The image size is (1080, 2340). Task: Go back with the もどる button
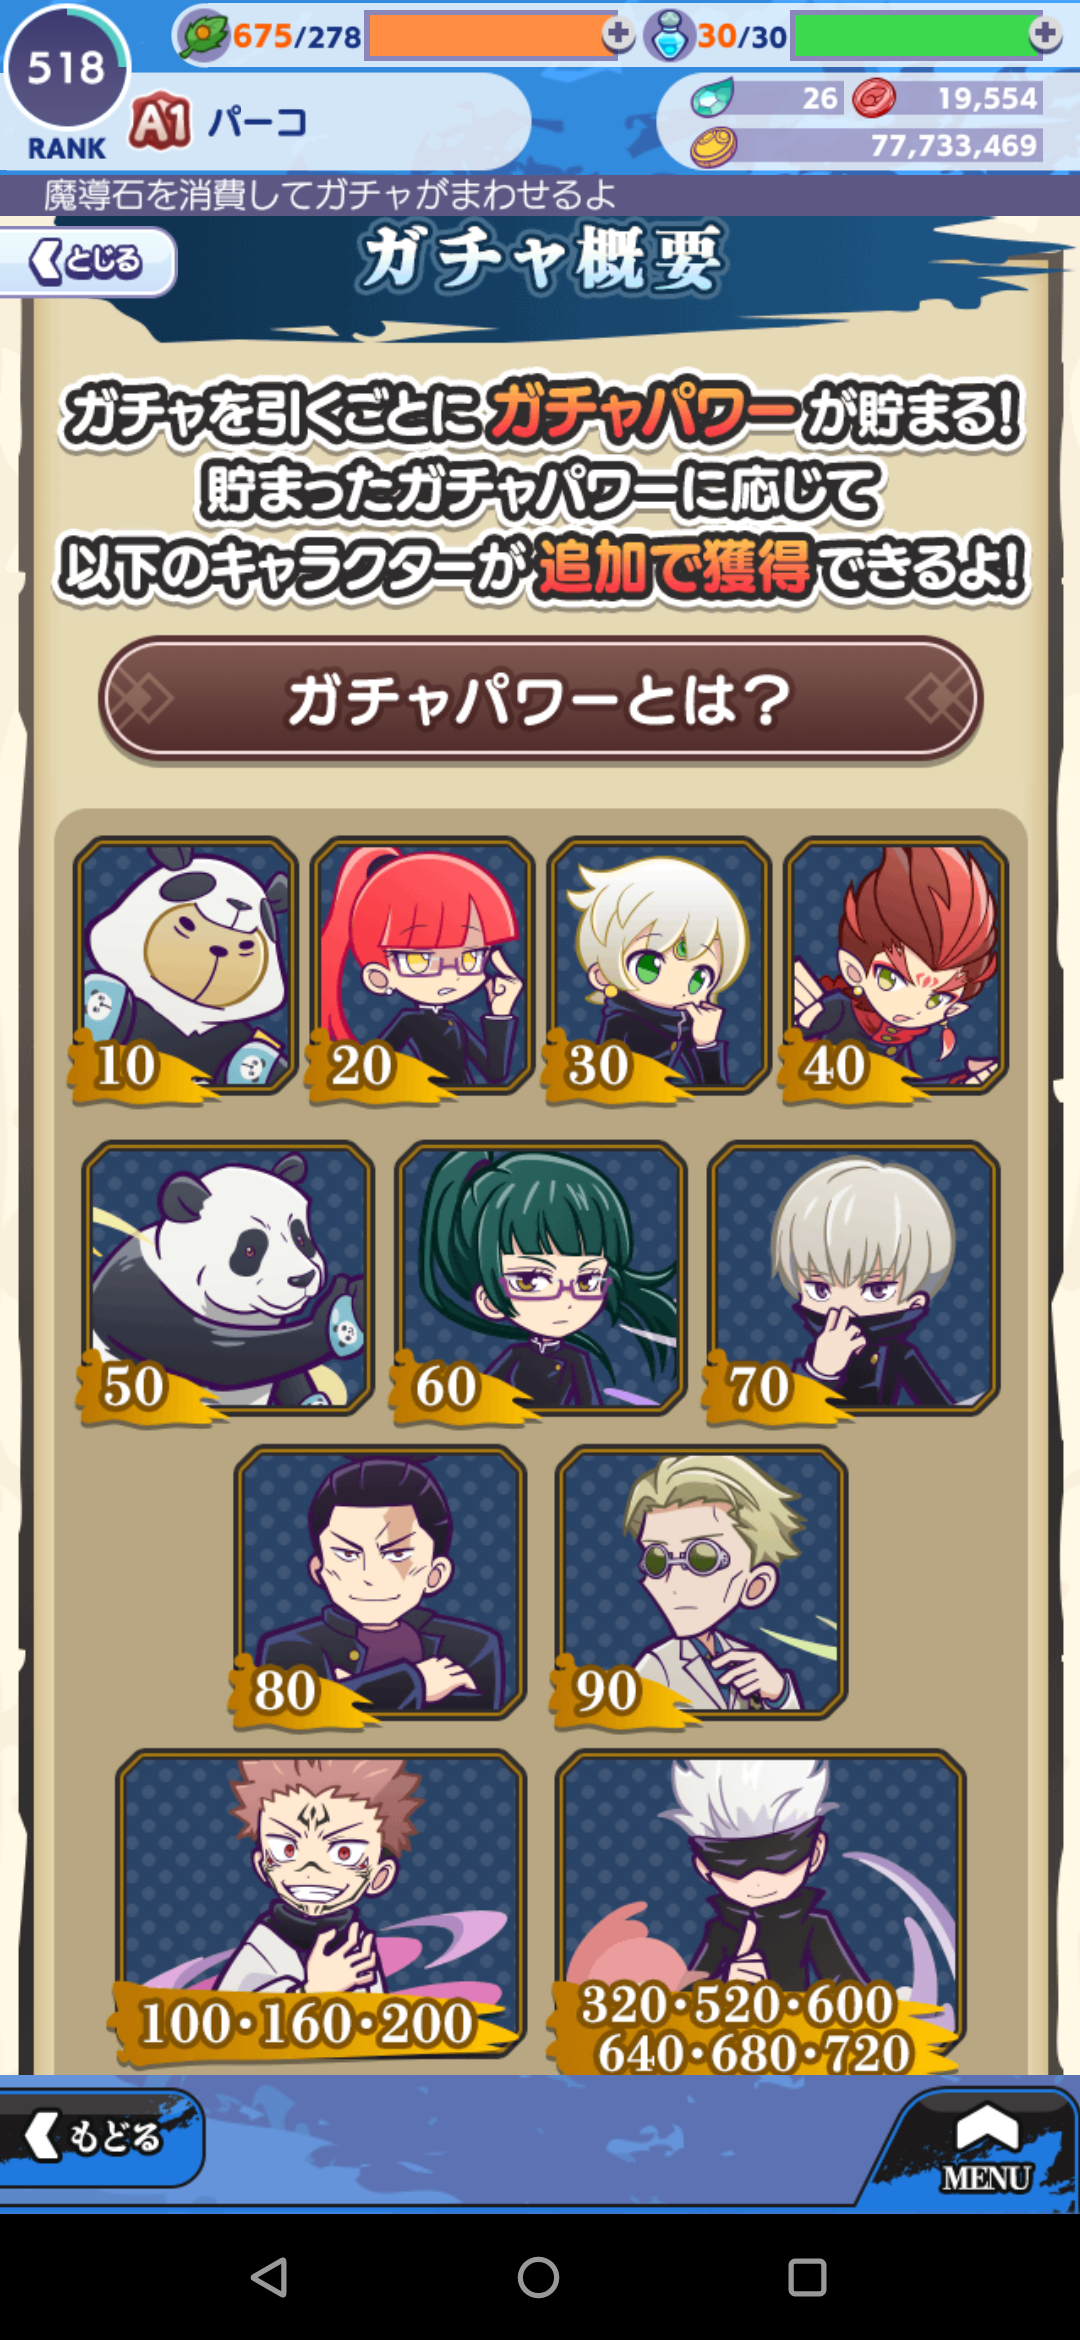tap(98, 2137)
